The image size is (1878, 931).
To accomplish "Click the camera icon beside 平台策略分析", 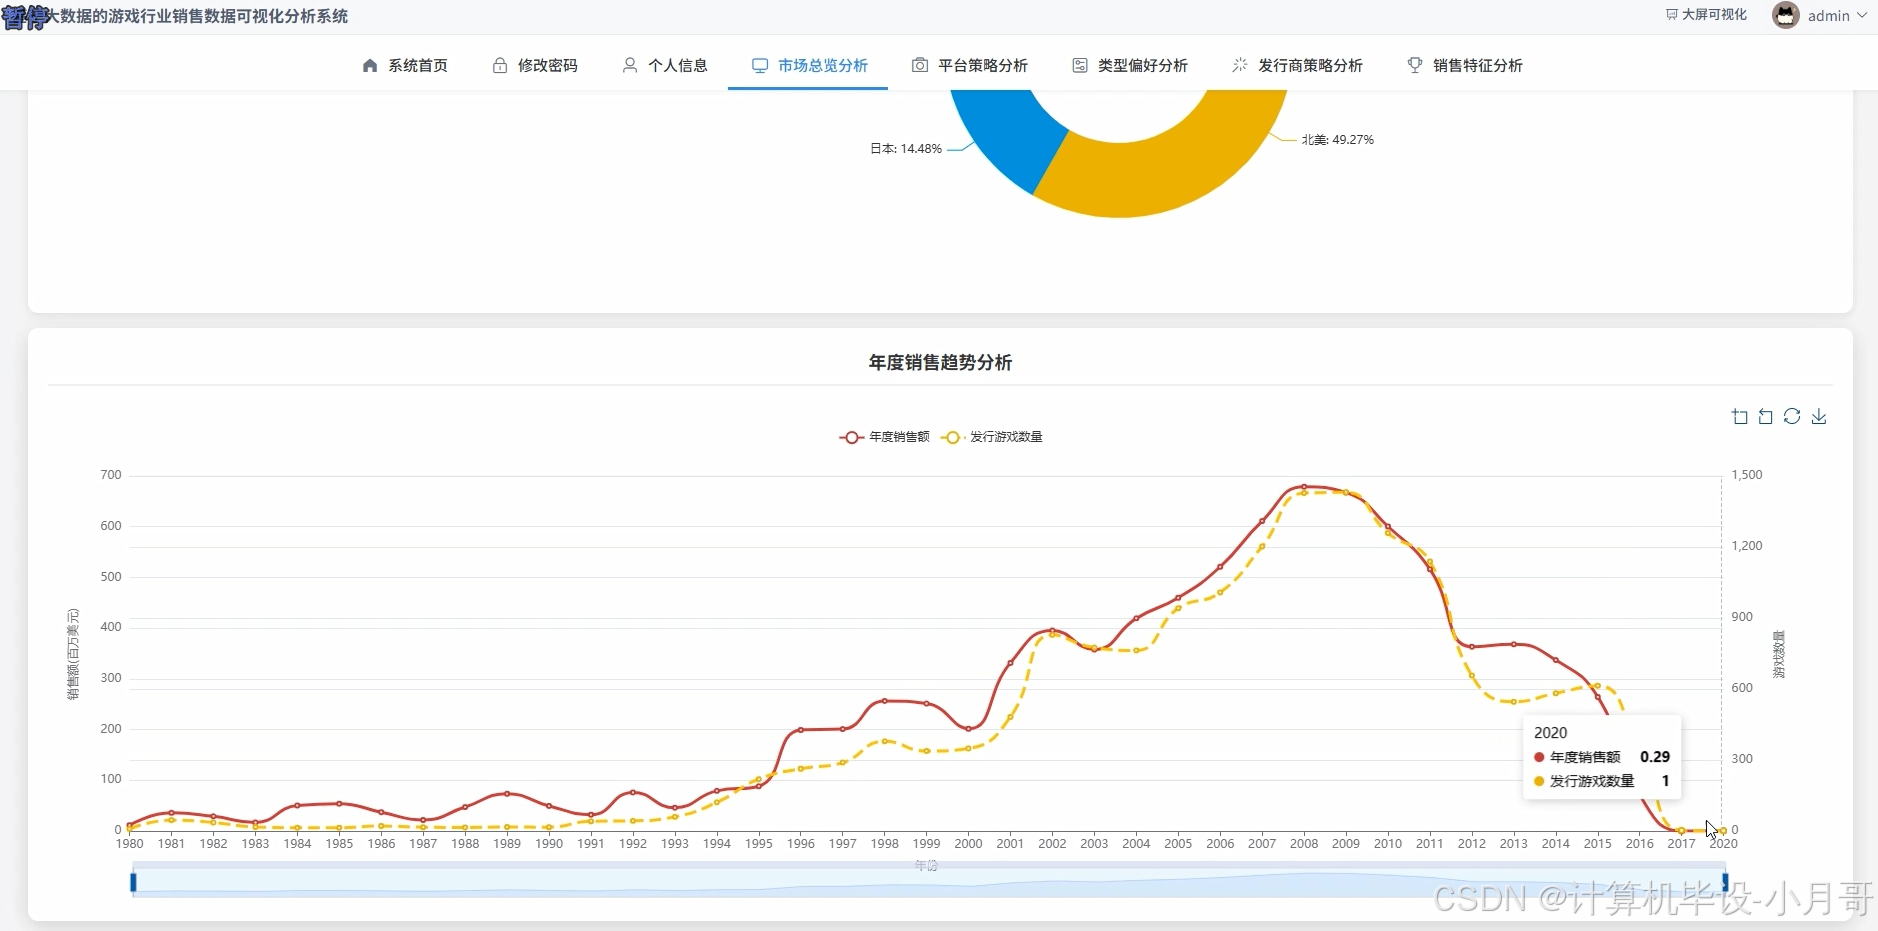I will pos(920,65).
